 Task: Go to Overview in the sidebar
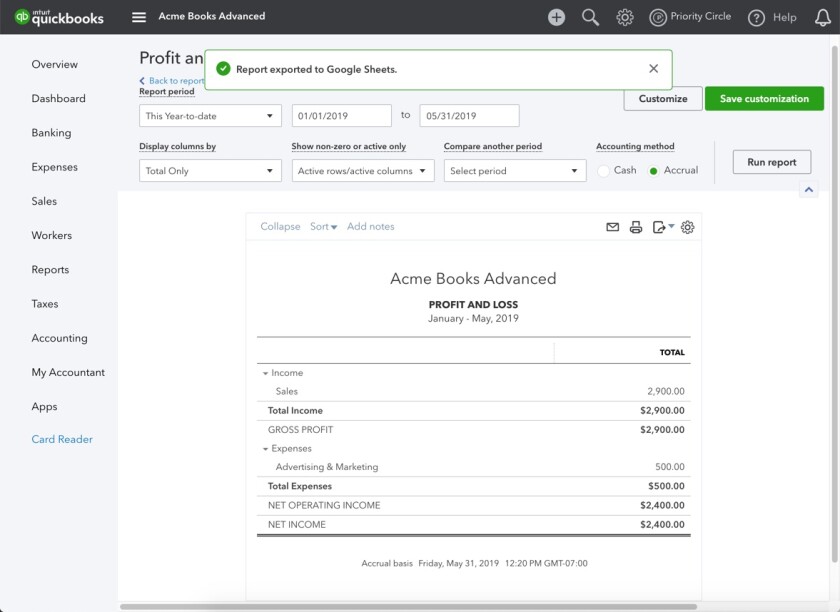(x=55, y=64)
